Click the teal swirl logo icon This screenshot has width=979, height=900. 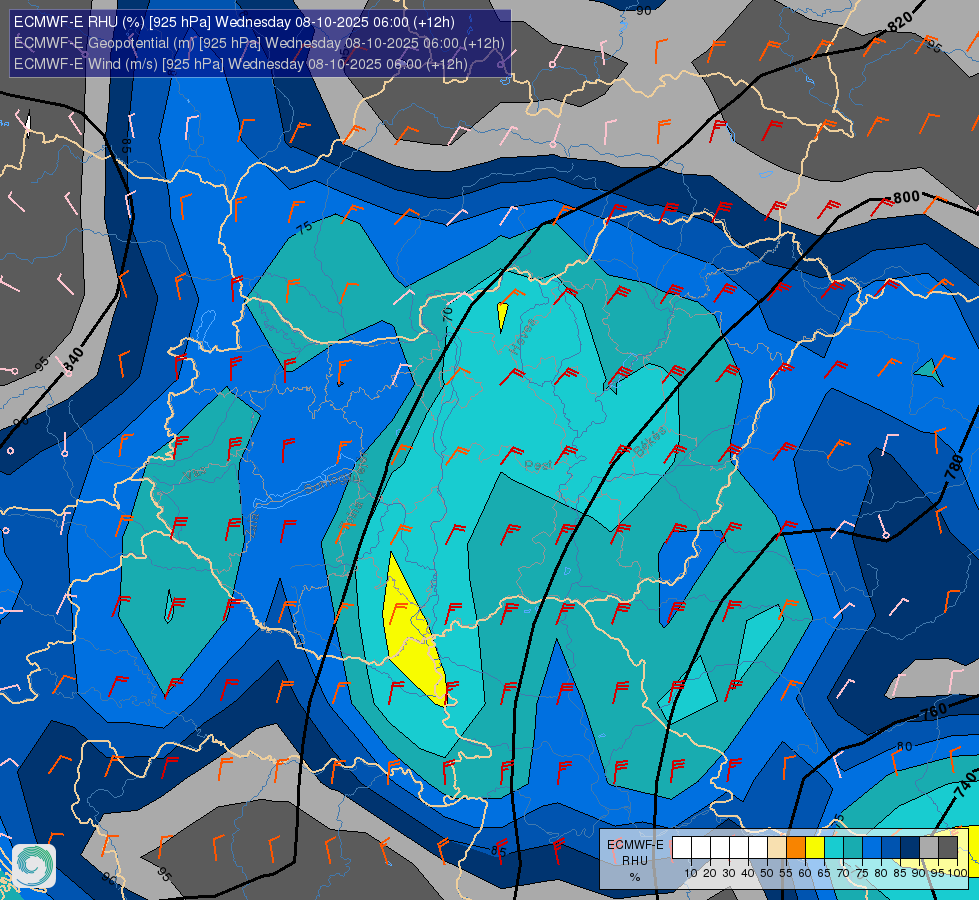[x=34, y=866]
